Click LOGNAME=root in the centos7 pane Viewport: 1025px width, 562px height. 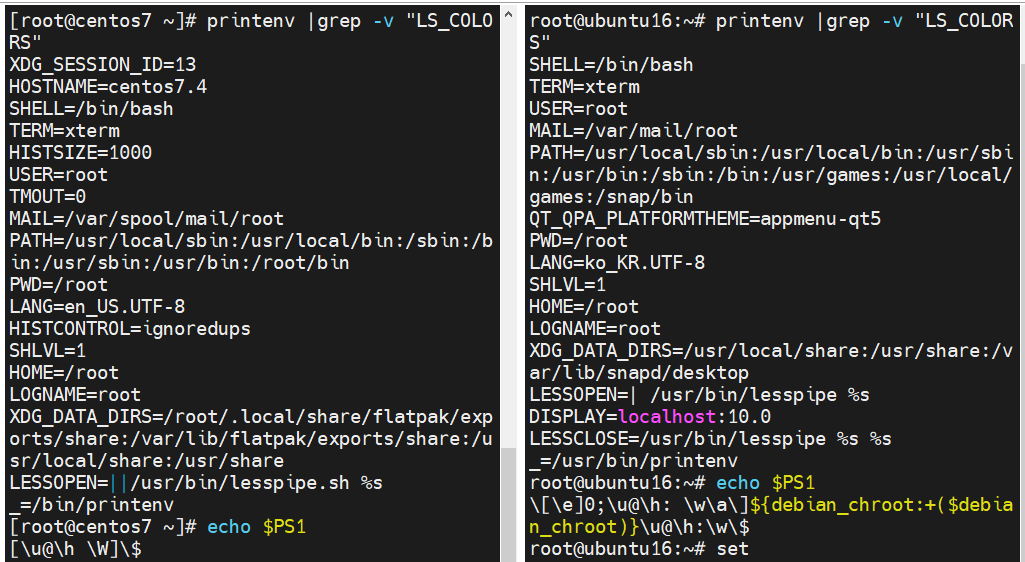point(75,395)
